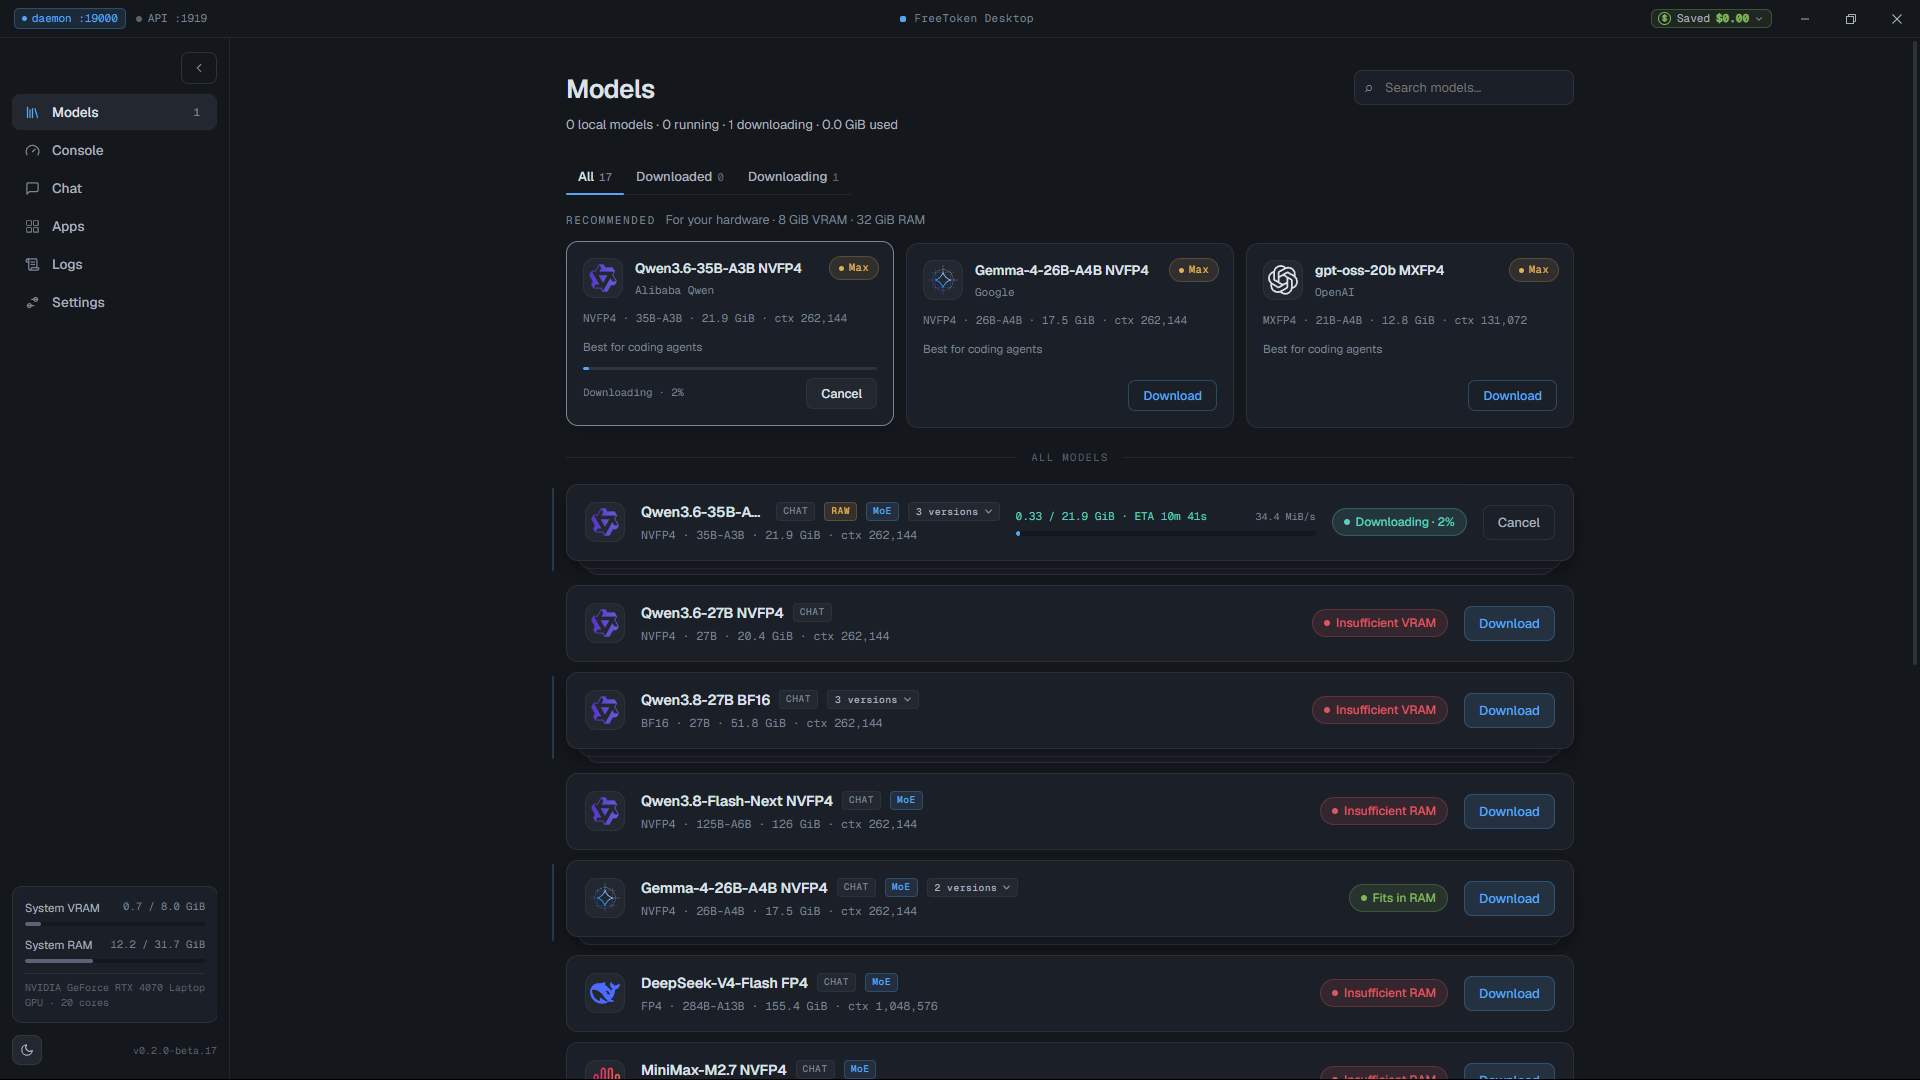Switch to the Downloaded tab
The width and height of the screenshot is (1920, 1080).
pos(680,177)
